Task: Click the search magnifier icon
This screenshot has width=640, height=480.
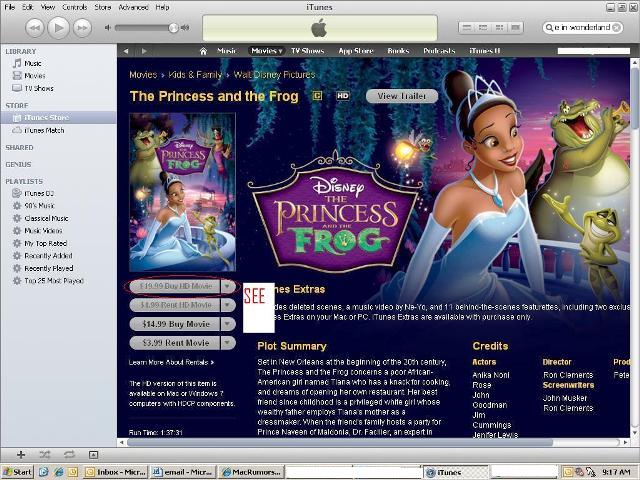Action: [x=549, y=27]
